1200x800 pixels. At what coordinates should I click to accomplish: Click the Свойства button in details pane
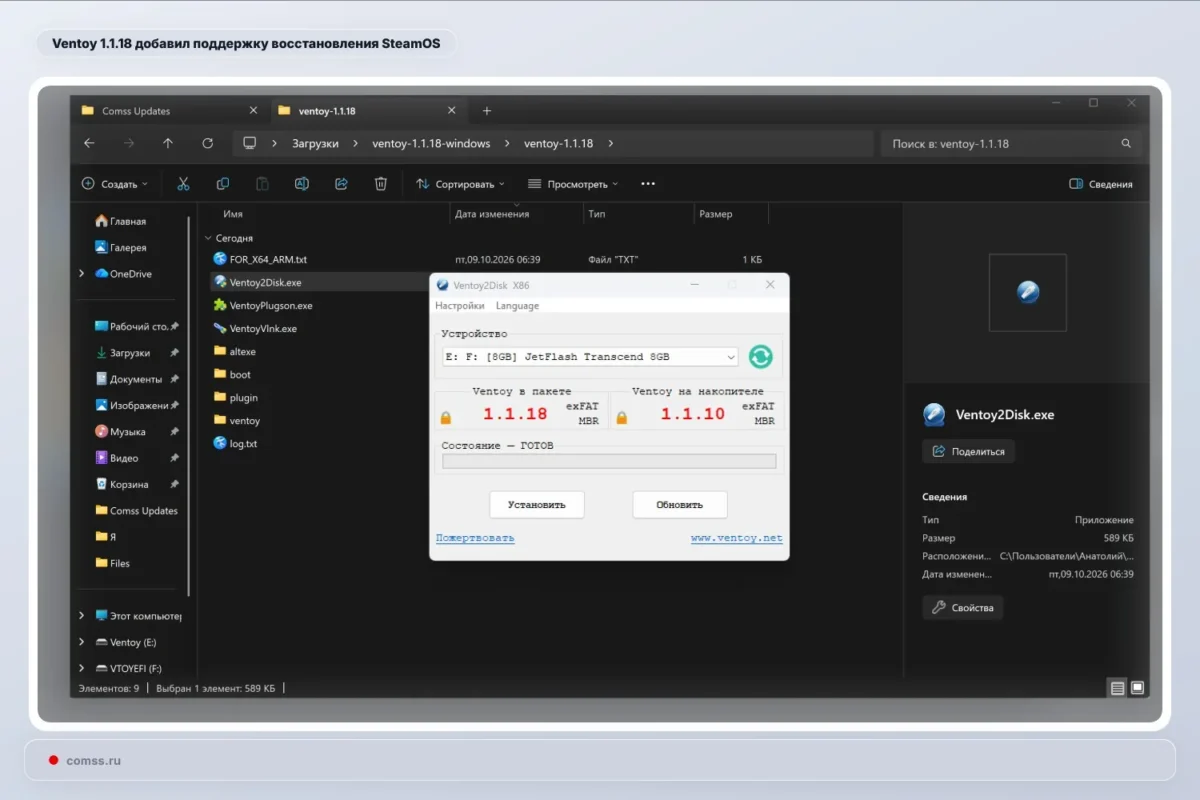point(962,607)
